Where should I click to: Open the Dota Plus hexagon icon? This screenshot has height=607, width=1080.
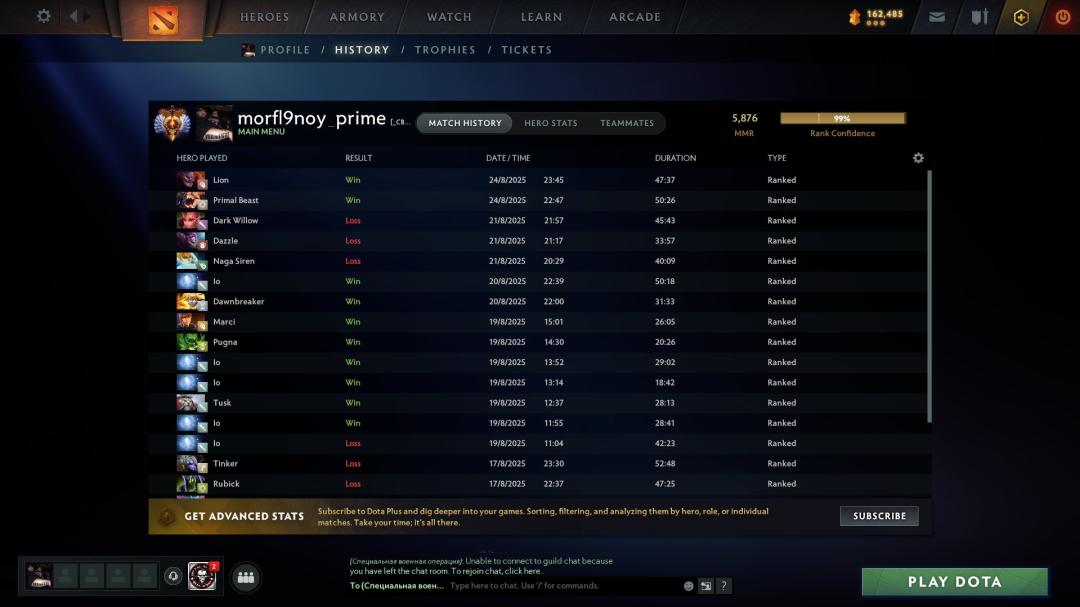(x=1021, y=17)
